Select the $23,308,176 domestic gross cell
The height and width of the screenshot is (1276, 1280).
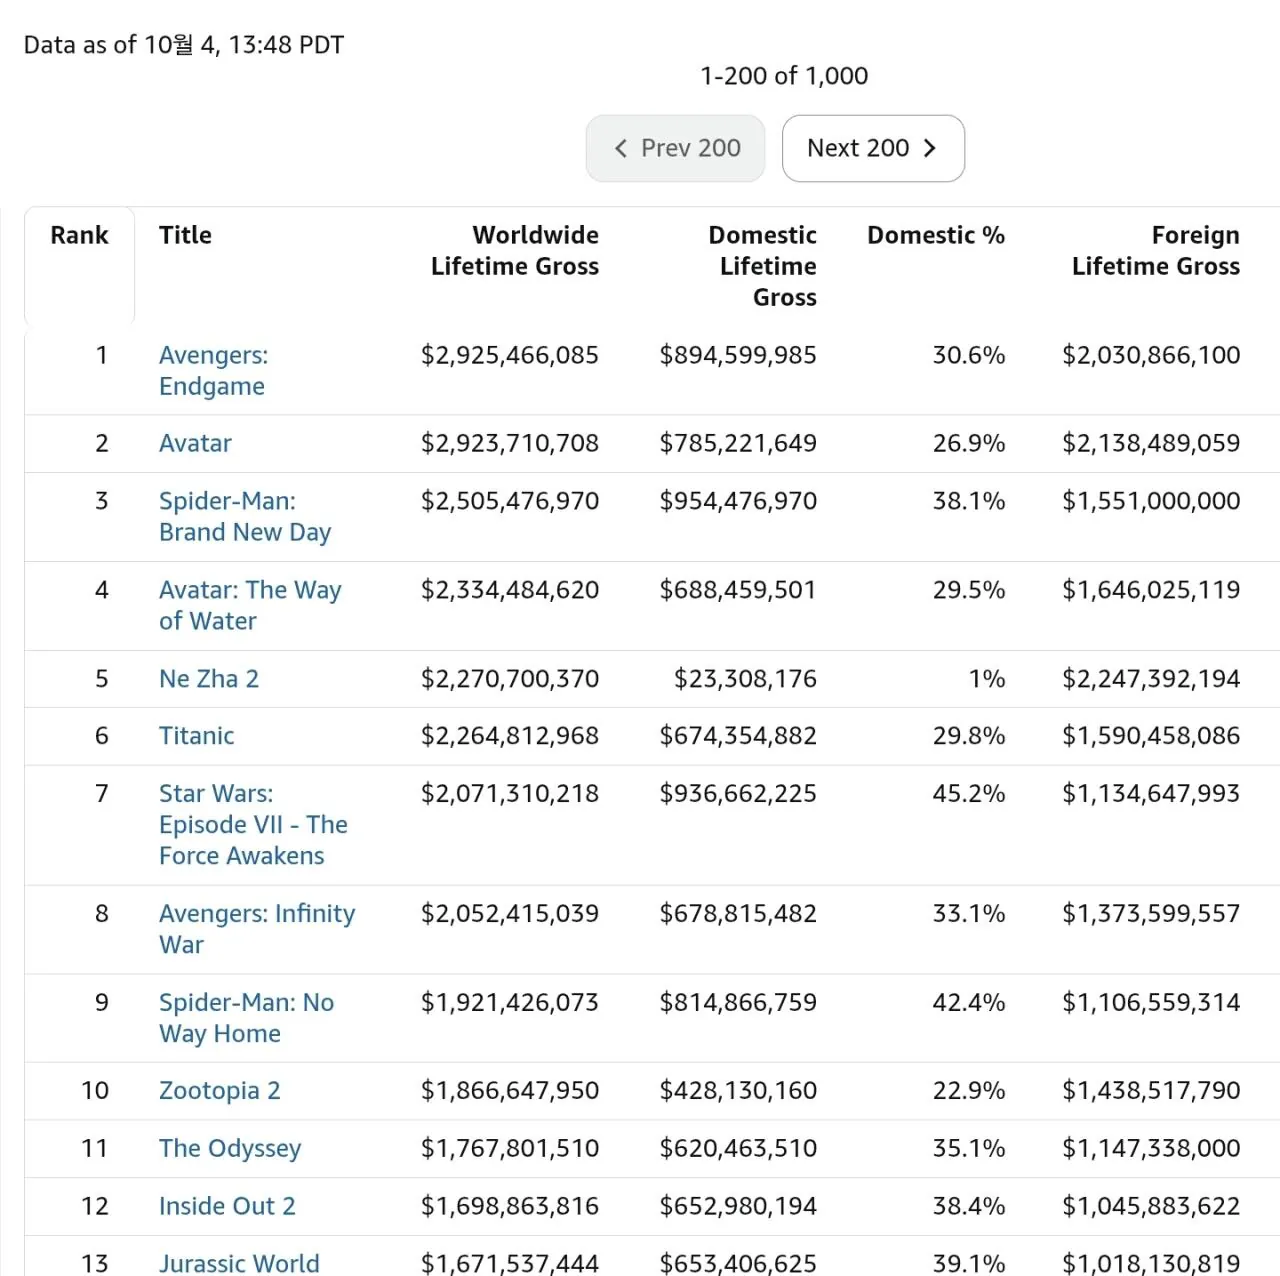pos(745,679)
